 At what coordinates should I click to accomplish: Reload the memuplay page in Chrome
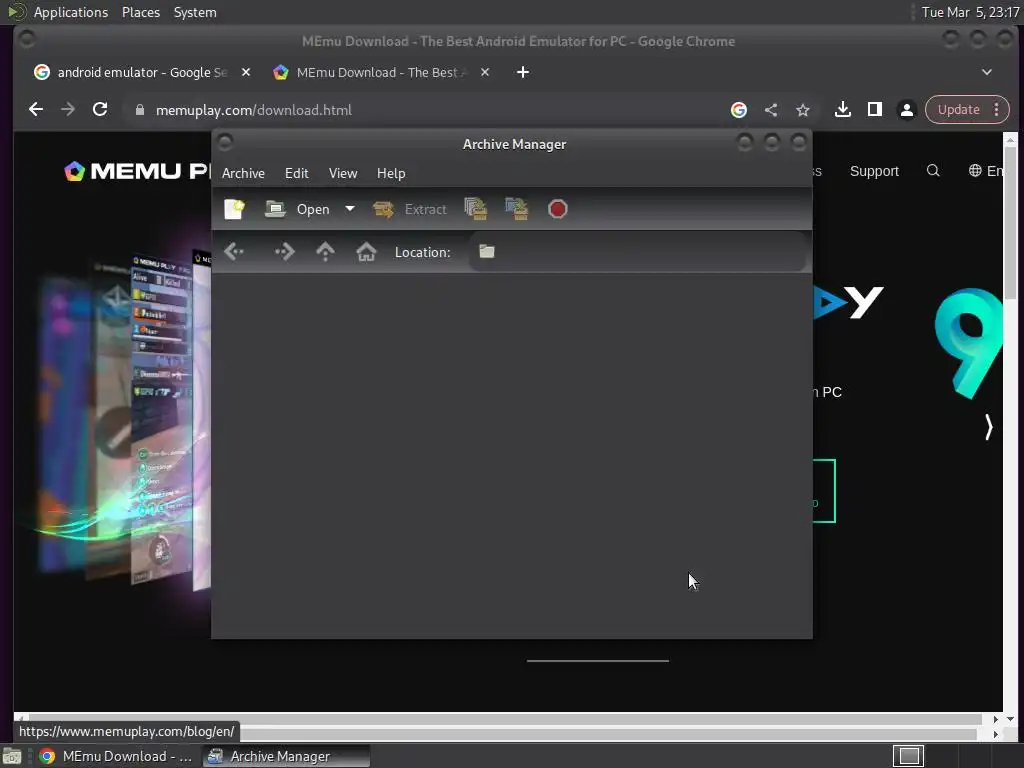(100, 110)
